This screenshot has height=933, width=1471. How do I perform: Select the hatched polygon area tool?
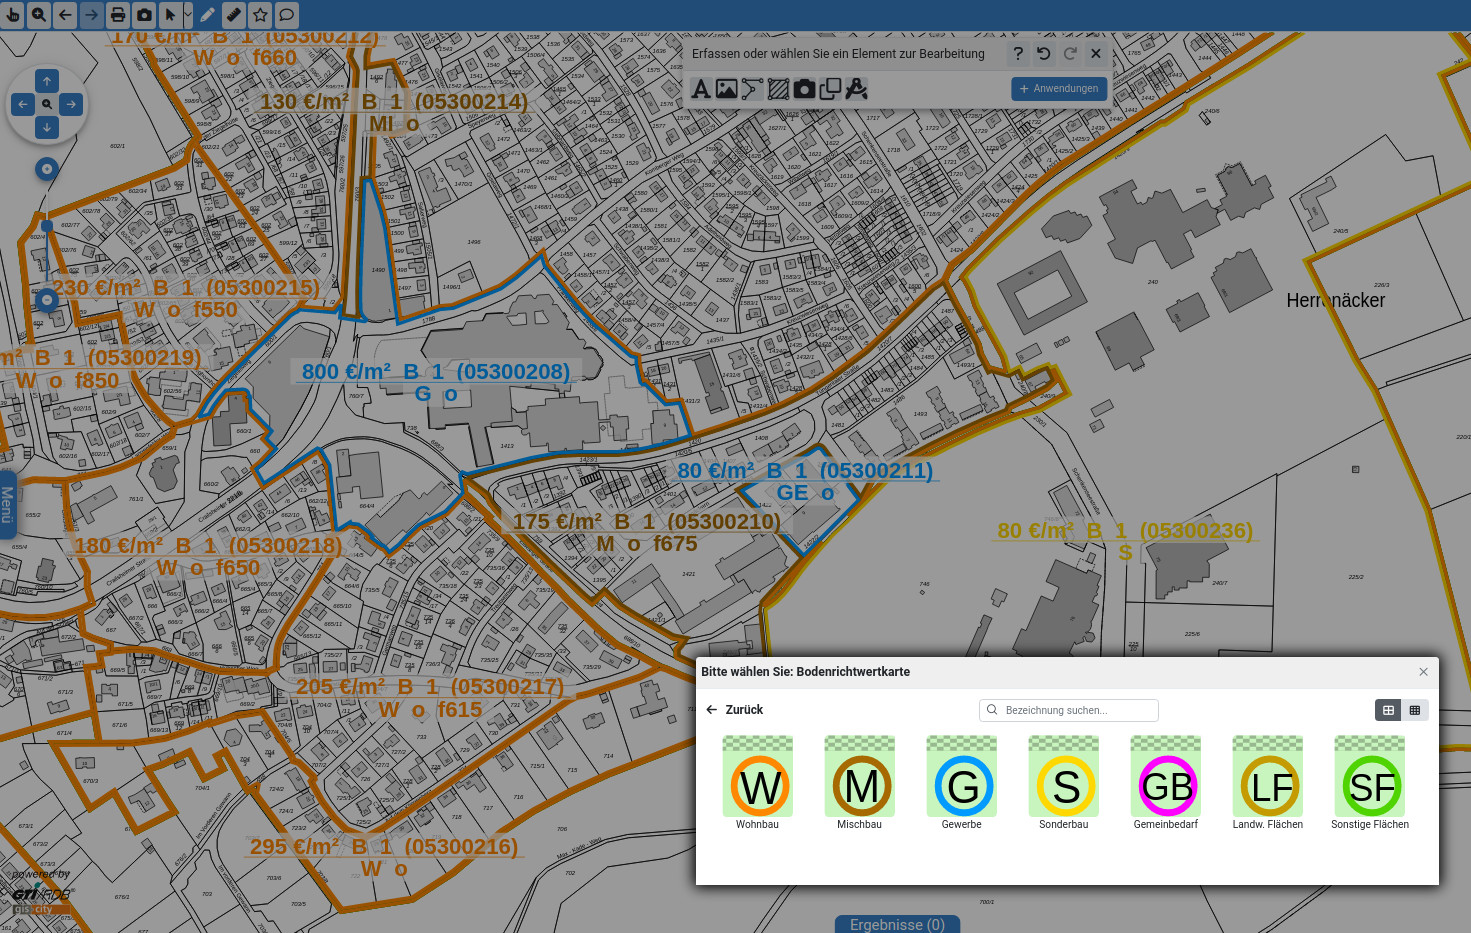tap(778, 89)
